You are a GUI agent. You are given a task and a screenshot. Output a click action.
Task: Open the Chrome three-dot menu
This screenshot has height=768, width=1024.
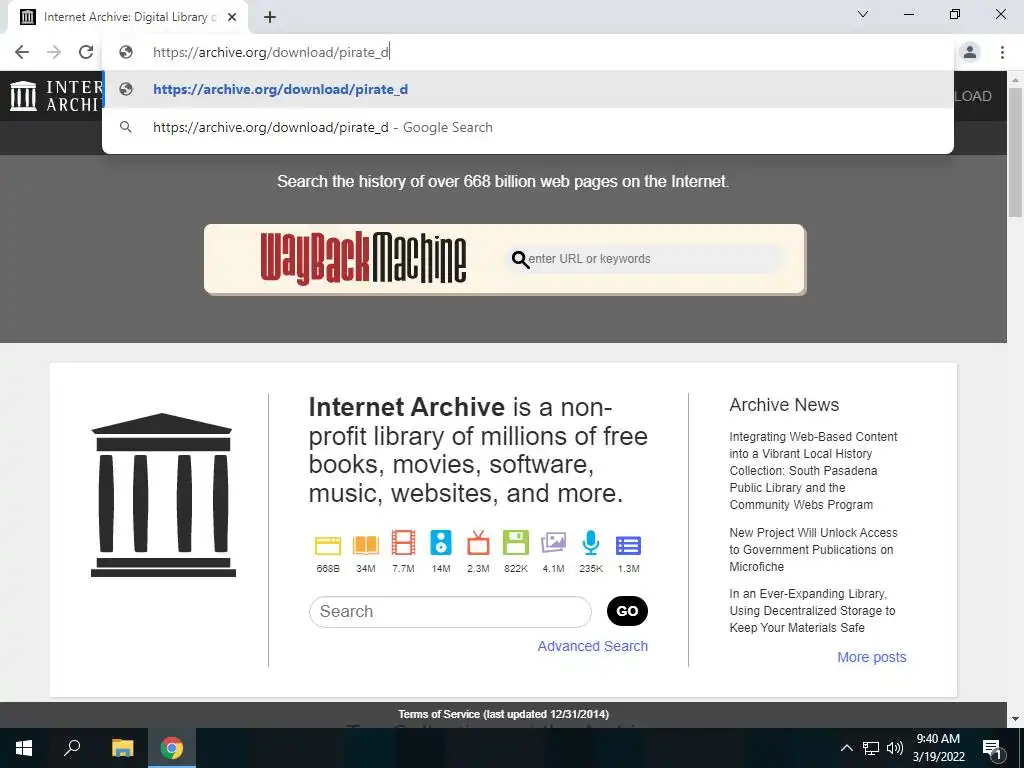coord(1002,52)
